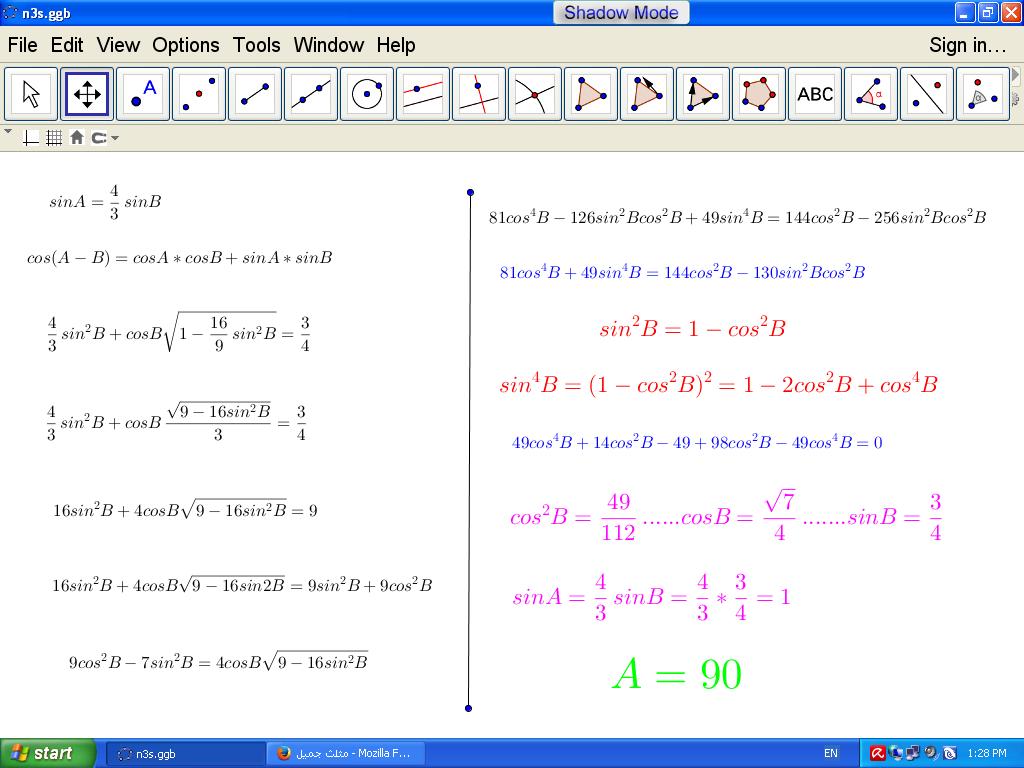
Task: Select the sinA = 4/3 sinB formula at top left
Action: click(105, 202)
